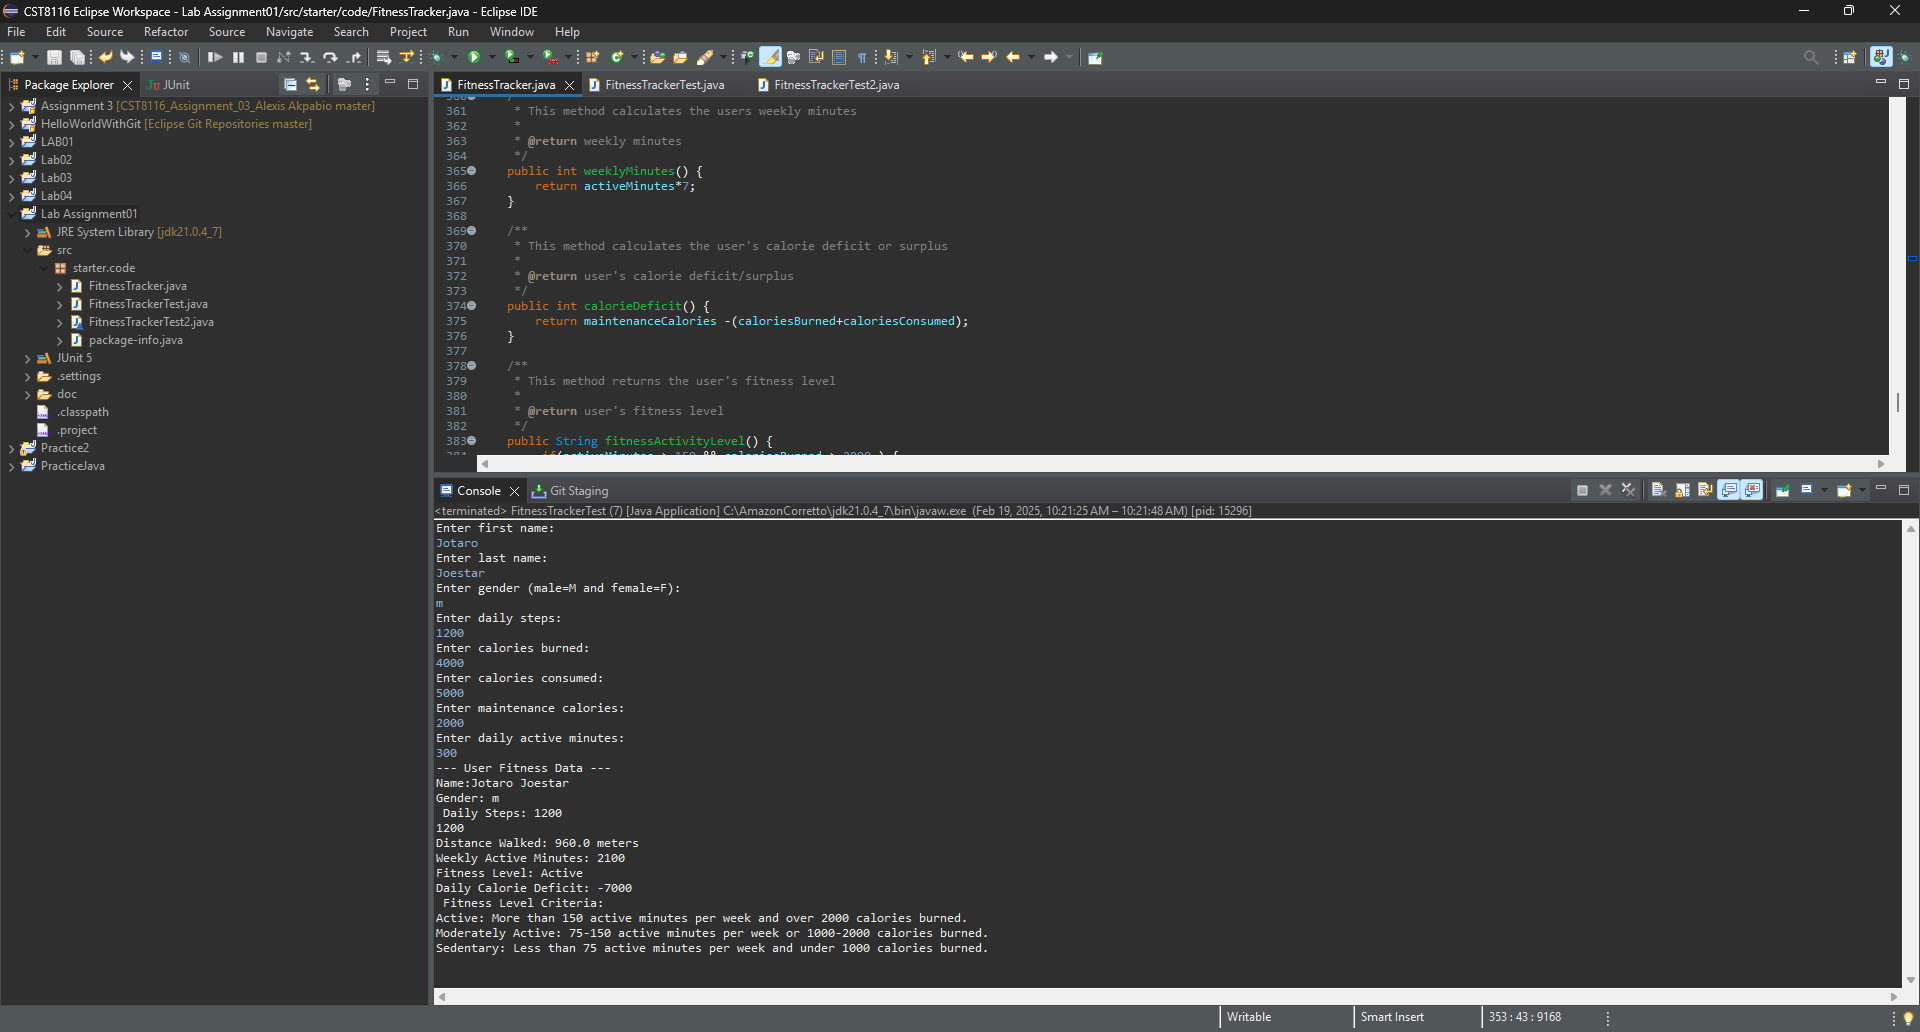Open the Git Staging view tab
The height and width of the screenshot is (1032, 1920).
tap(578, 491)
